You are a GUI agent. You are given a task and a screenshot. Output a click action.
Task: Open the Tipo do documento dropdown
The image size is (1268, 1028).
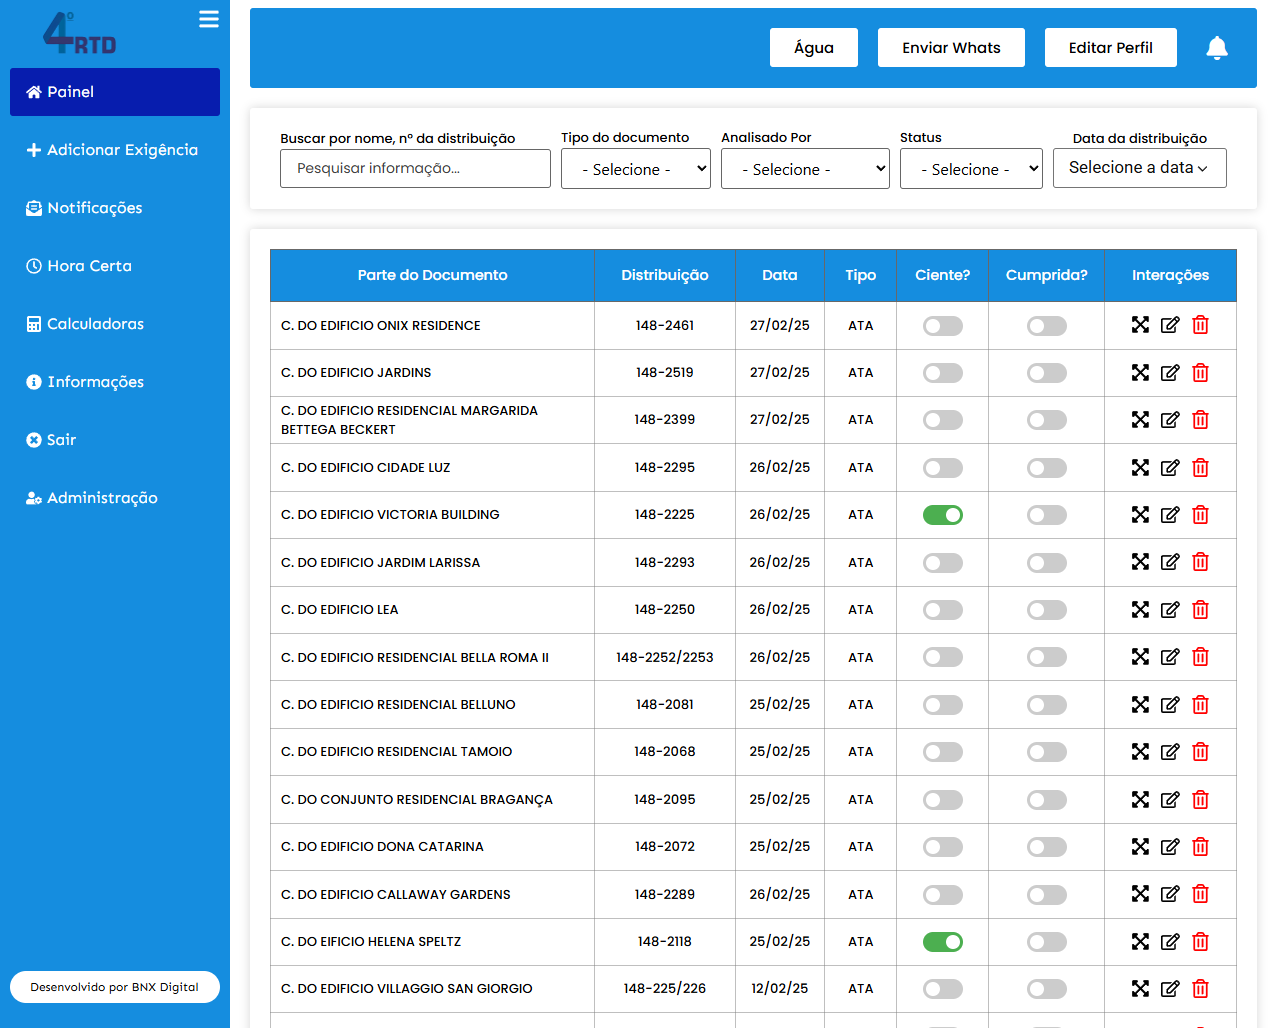pos(635,169)
